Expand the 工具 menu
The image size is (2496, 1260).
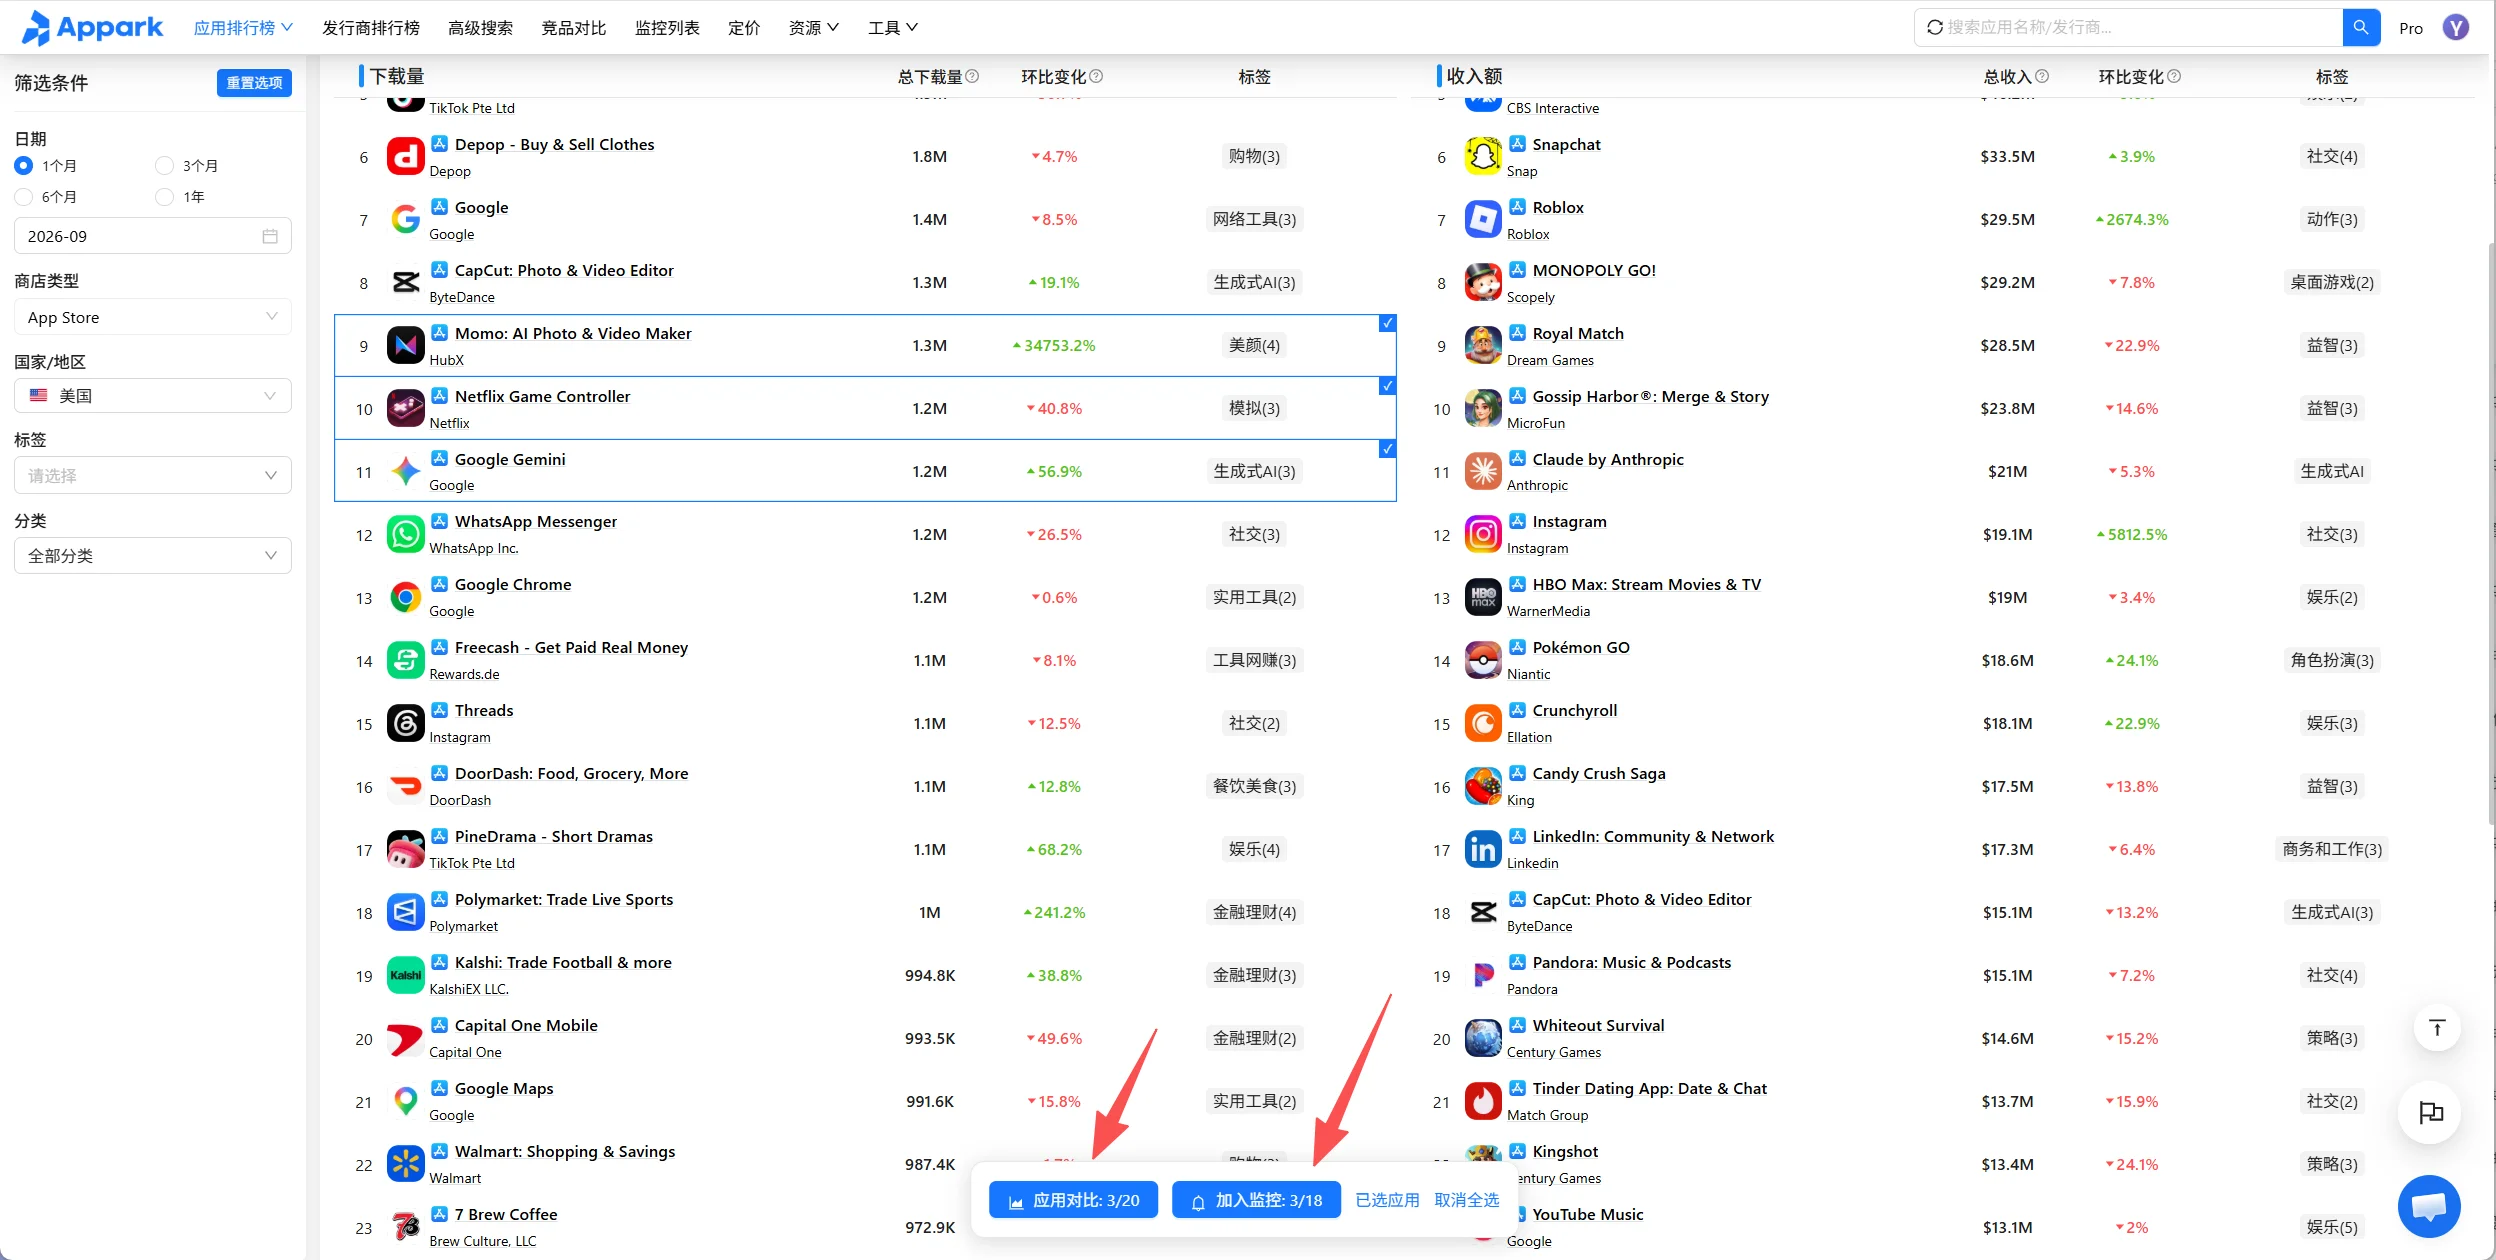(893, 27)
